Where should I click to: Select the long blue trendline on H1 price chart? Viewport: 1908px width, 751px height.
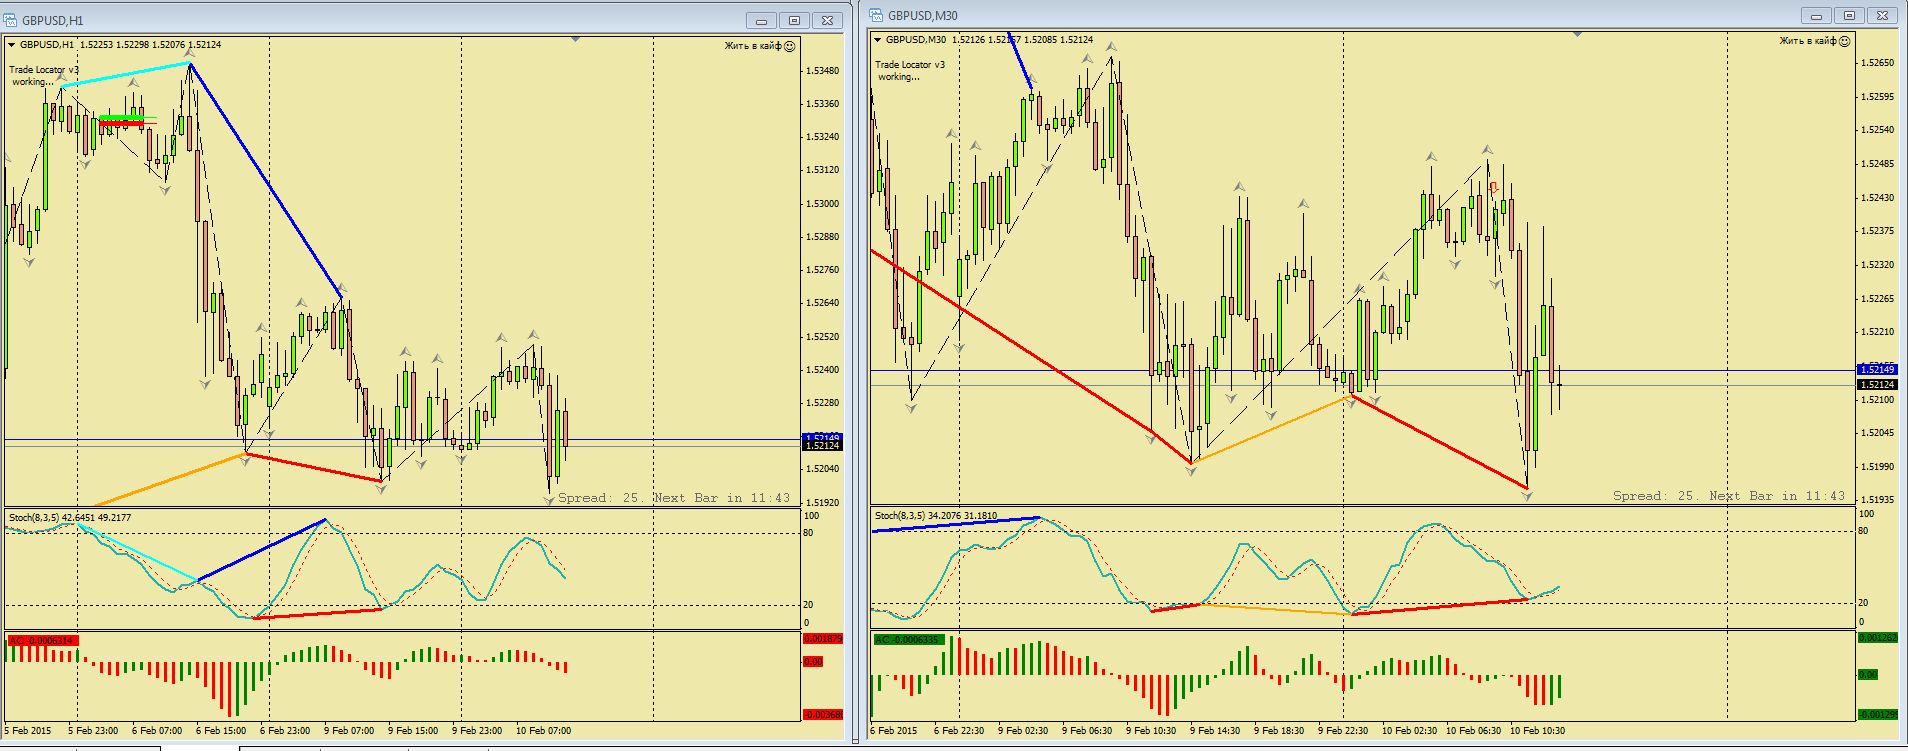point(266,180)
